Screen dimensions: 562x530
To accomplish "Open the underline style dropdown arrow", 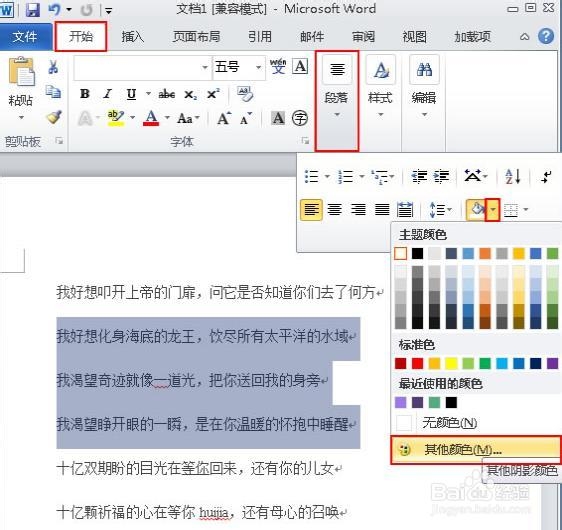I will pos(148,94).
